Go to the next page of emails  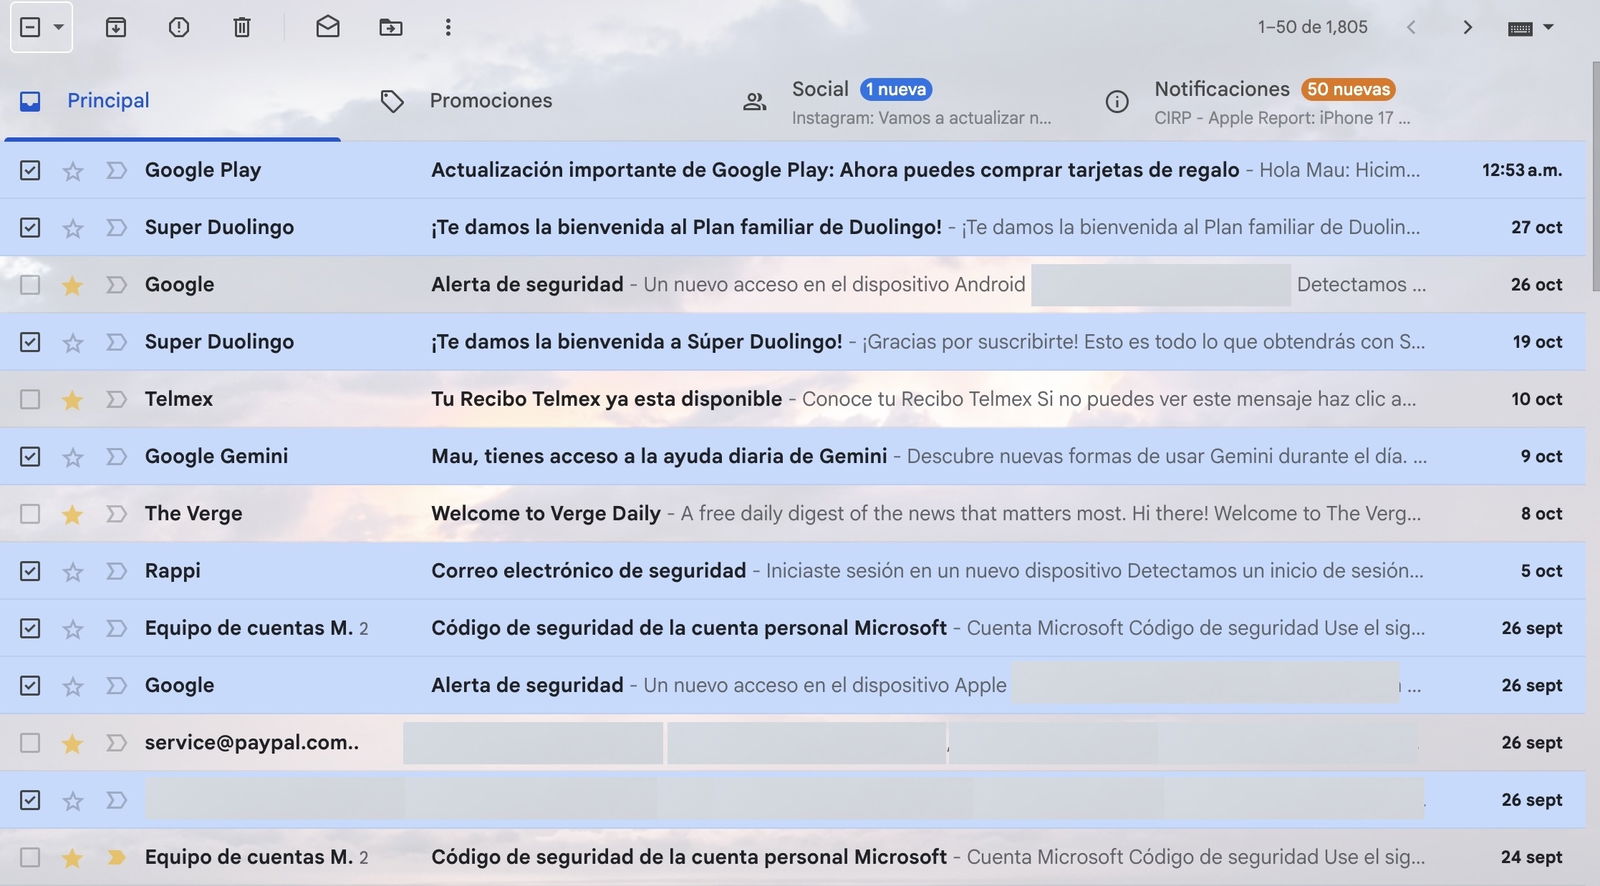pyautogui.click(x=1467, y=27)
